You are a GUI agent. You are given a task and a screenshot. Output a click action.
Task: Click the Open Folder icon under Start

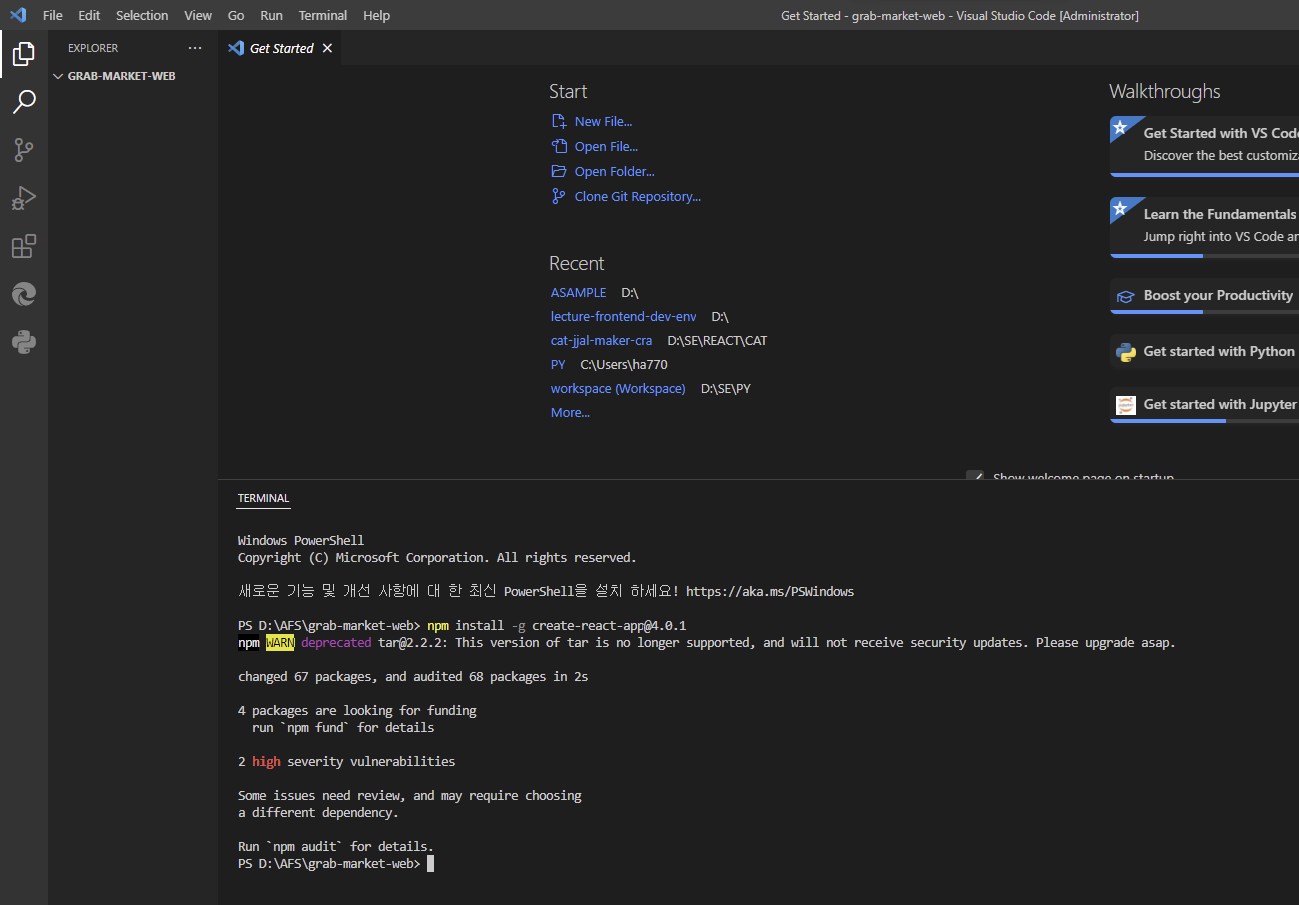[559, 172]
